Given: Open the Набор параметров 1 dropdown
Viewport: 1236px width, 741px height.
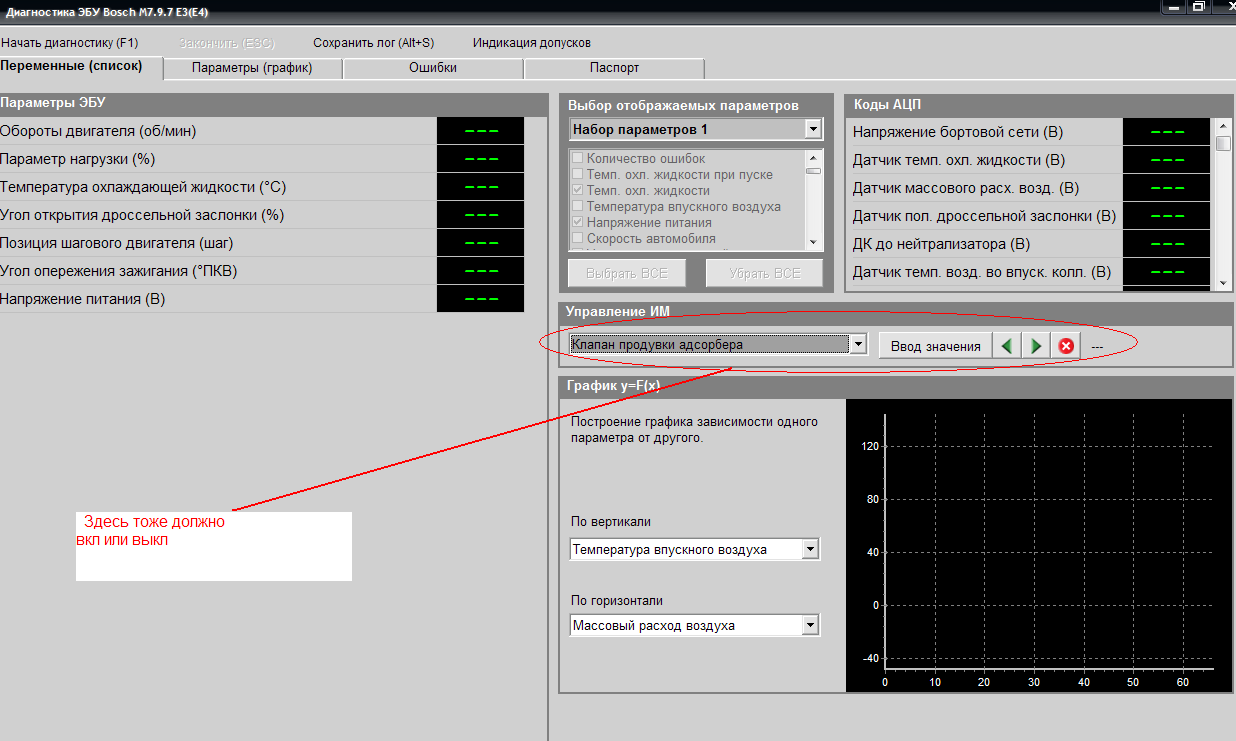Looking at the screenshot, I should (812, 130).
